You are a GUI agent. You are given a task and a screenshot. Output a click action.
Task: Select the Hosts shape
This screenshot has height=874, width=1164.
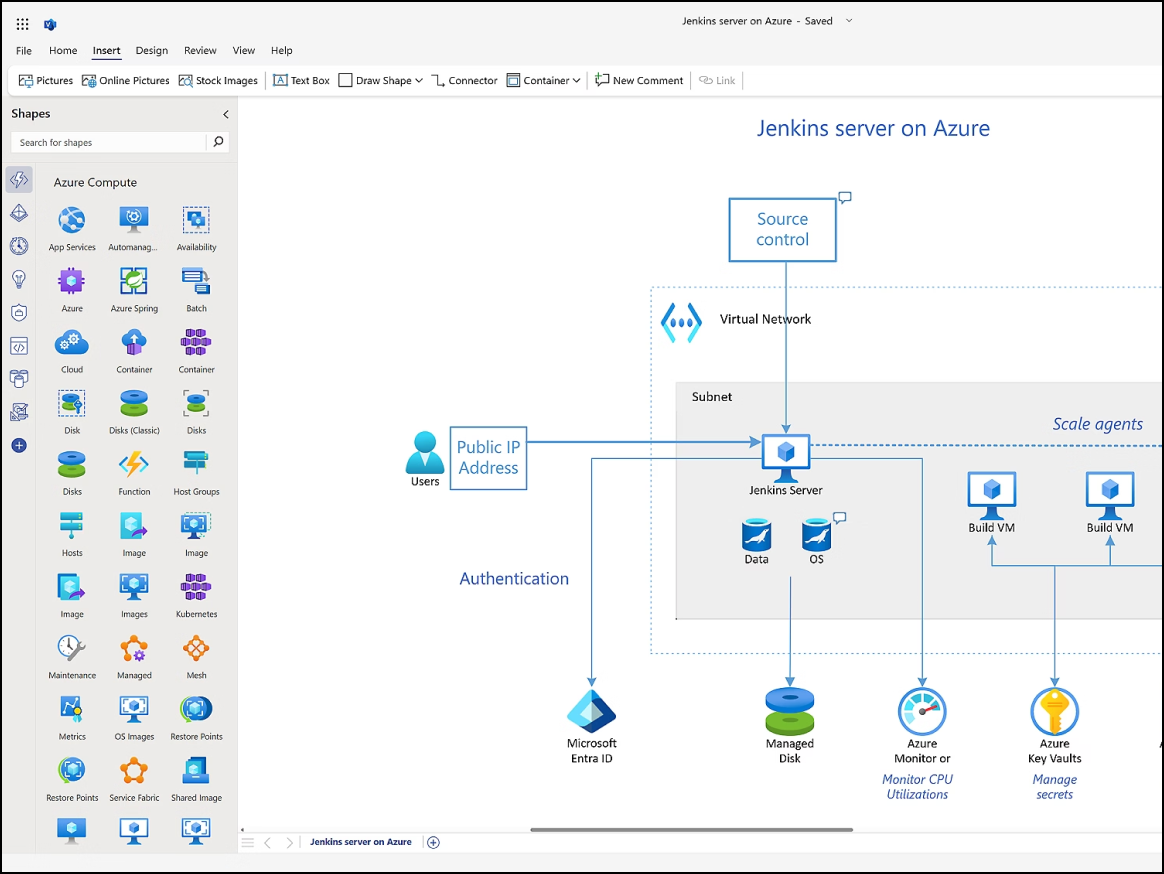[72, 535]
